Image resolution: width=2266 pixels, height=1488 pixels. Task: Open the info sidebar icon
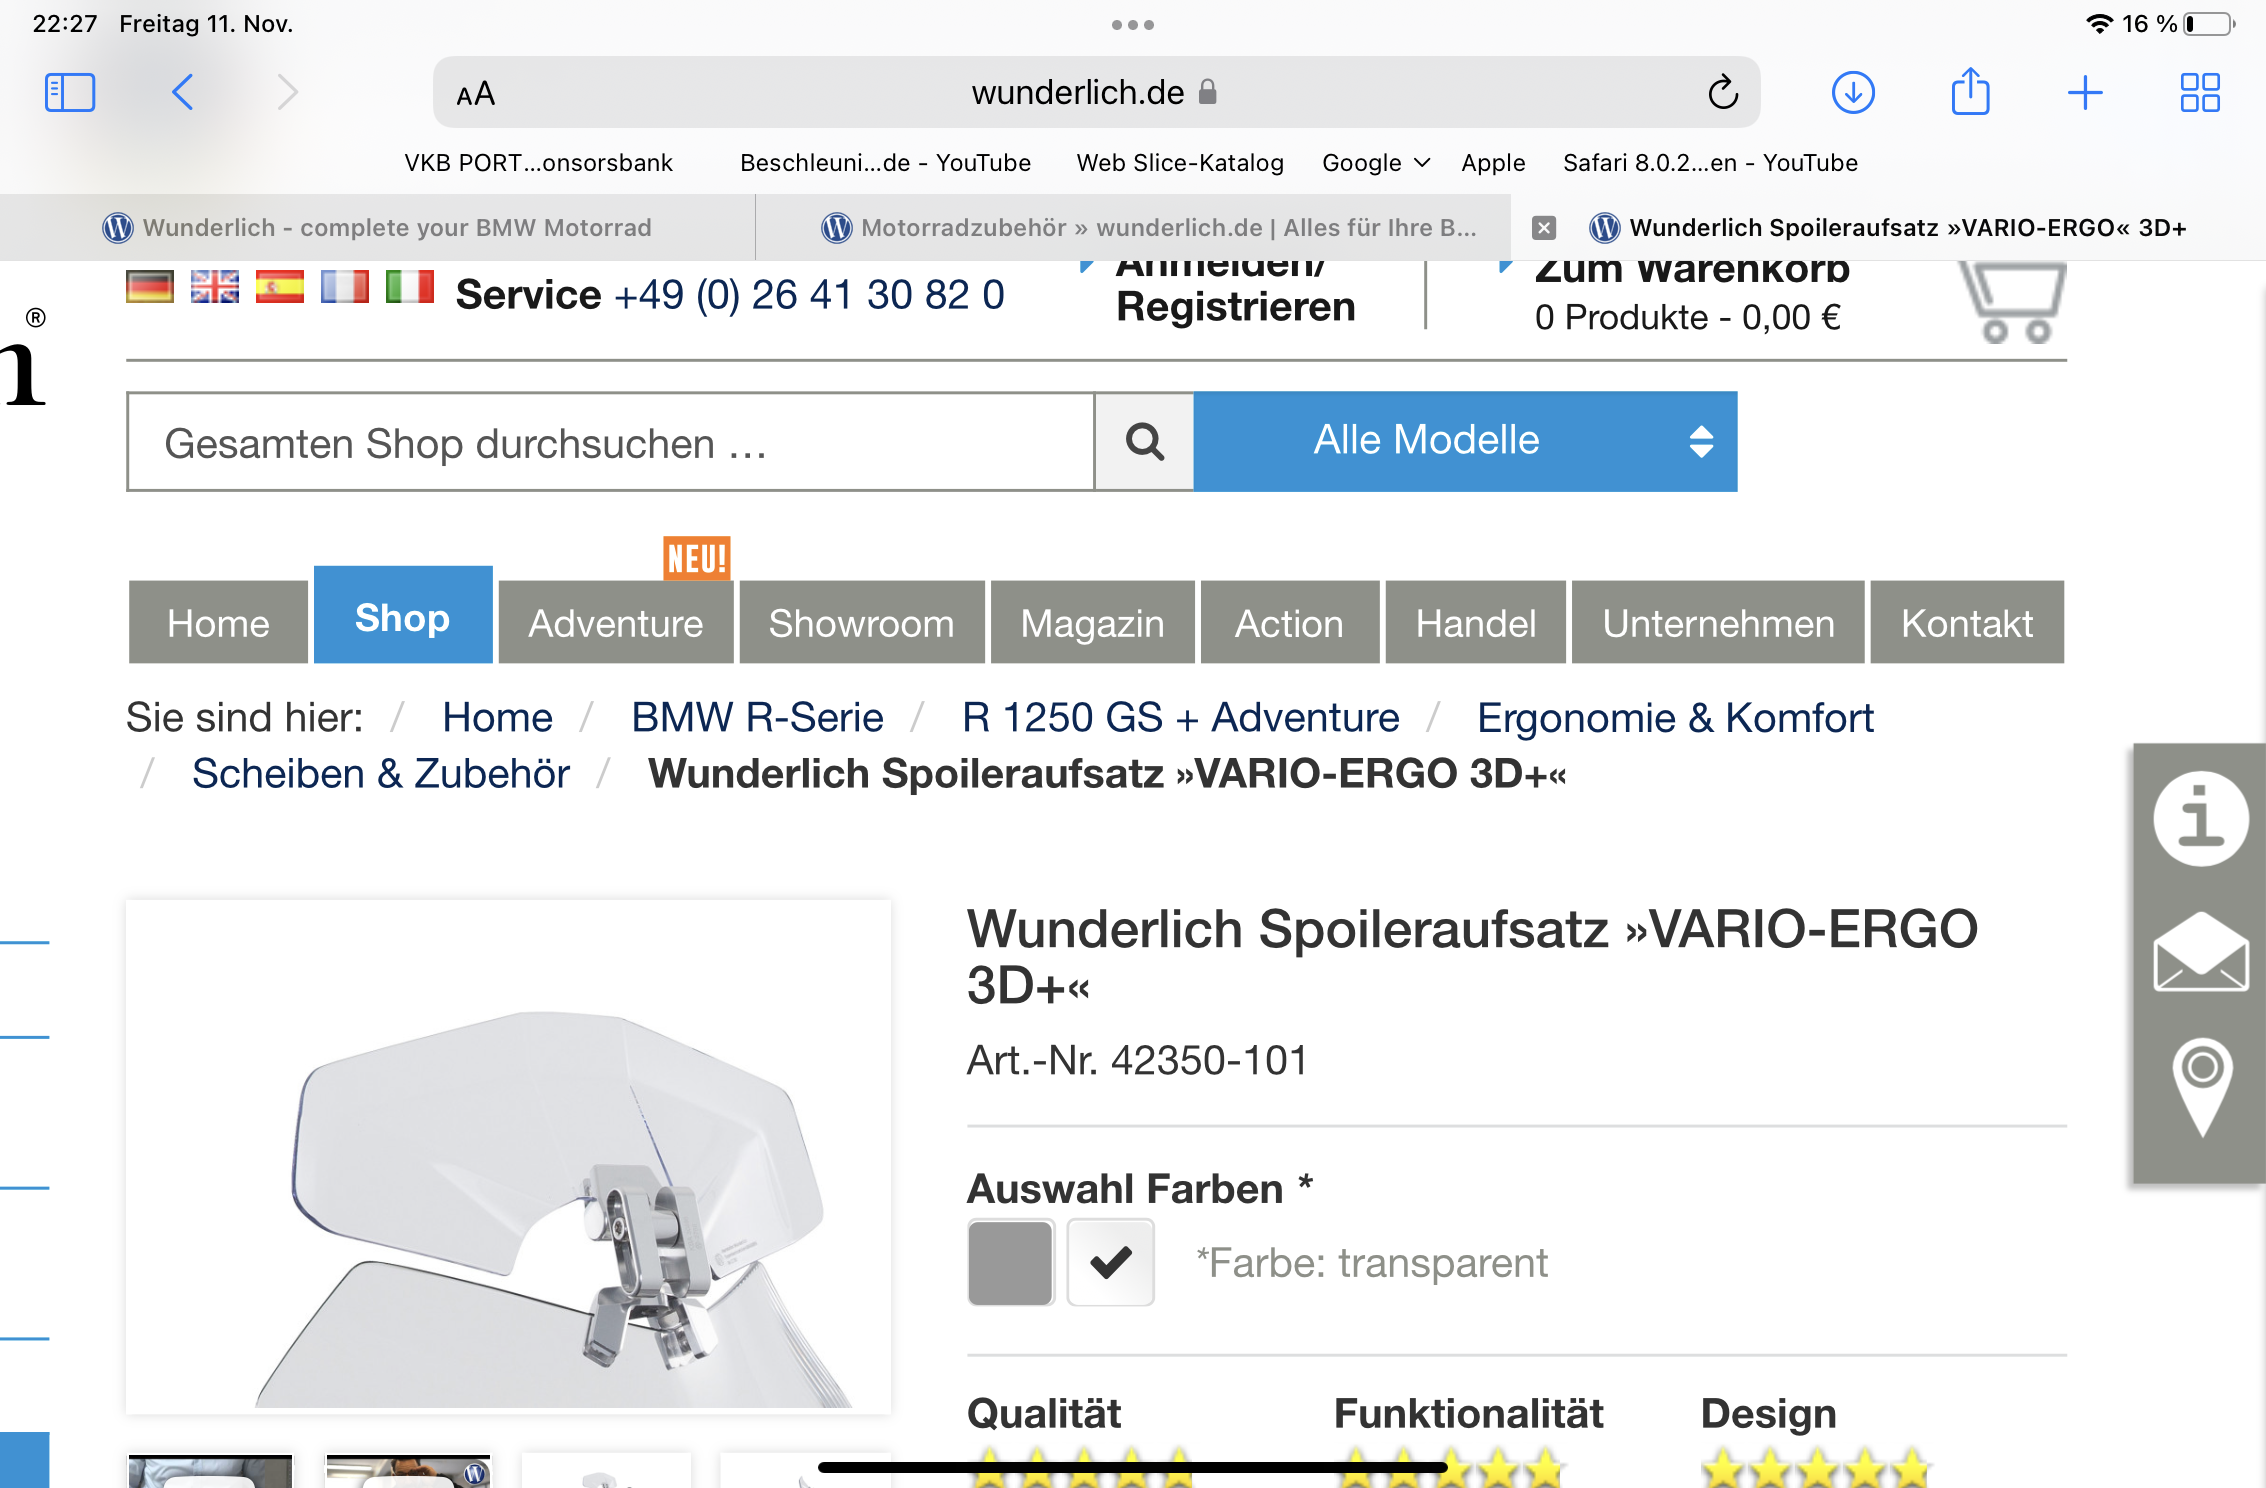tap(2200, 818)
